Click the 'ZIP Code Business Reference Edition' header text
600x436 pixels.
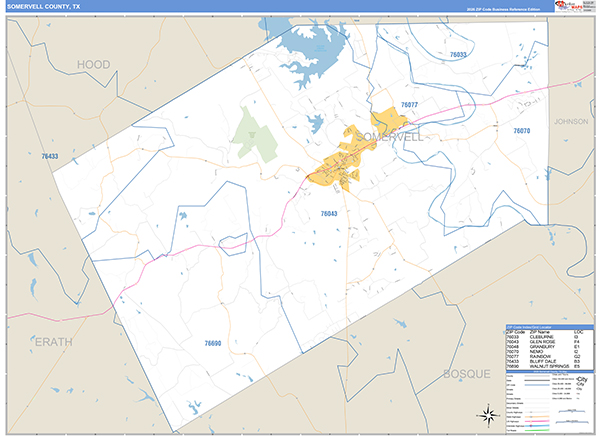(503, 9)
